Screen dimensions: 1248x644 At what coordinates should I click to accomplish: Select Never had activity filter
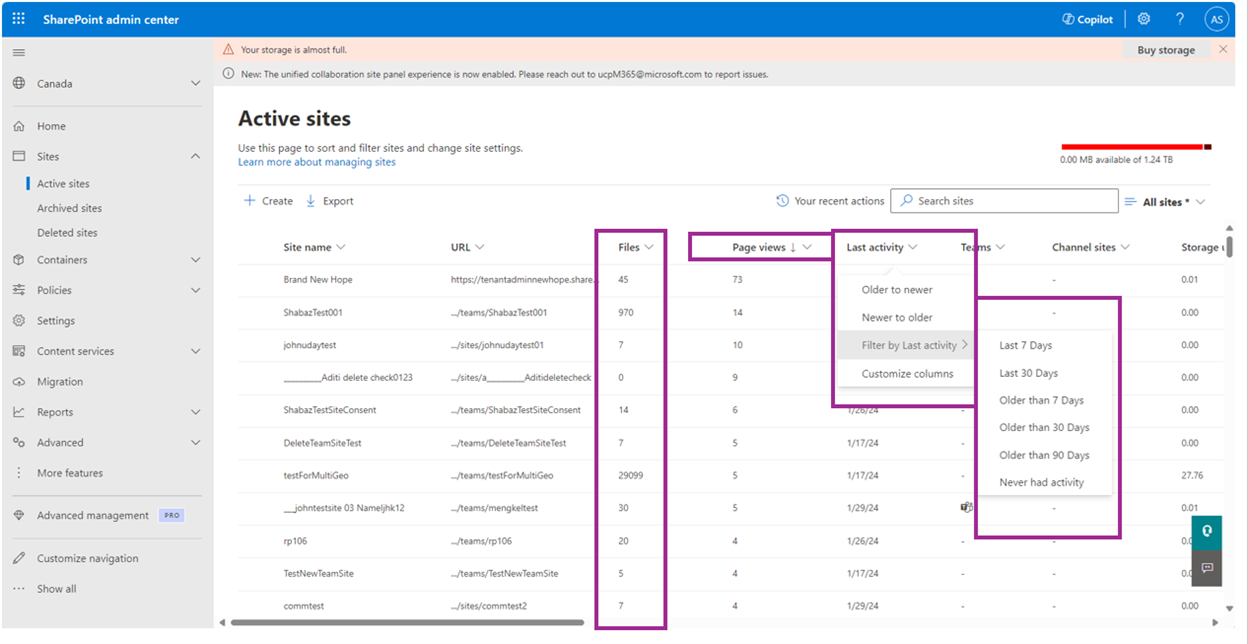tap(1041, 482)
